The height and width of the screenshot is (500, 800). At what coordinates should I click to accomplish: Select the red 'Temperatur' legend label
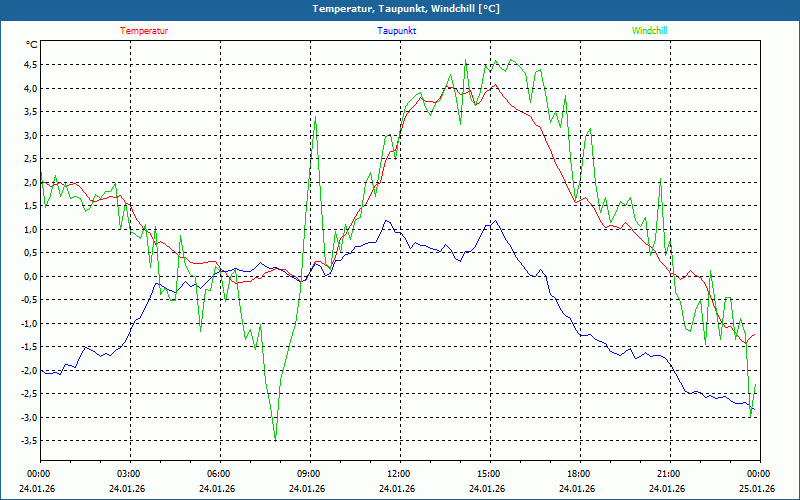click(144, 31)
